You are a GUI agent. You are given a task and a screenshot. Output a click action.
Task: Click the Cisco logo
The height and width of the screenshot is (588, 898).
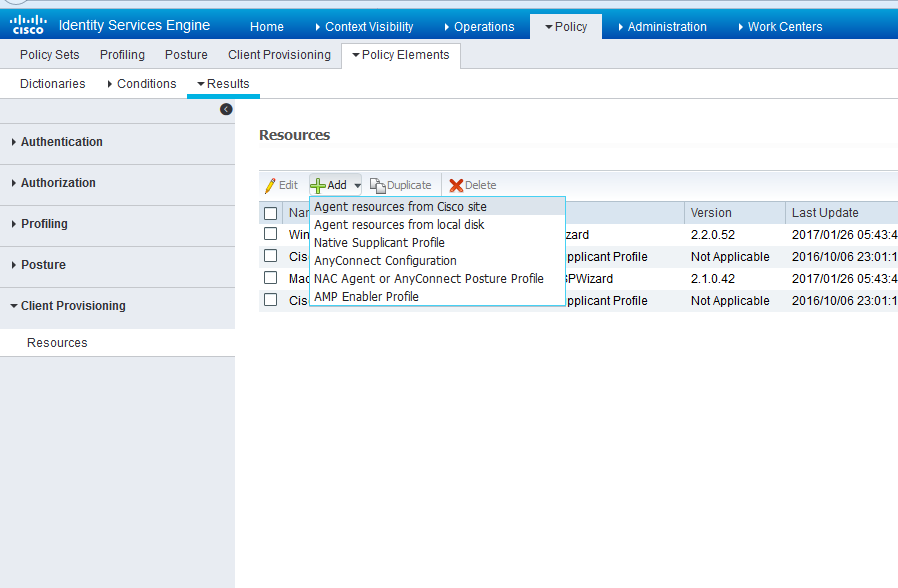point(28,25)
